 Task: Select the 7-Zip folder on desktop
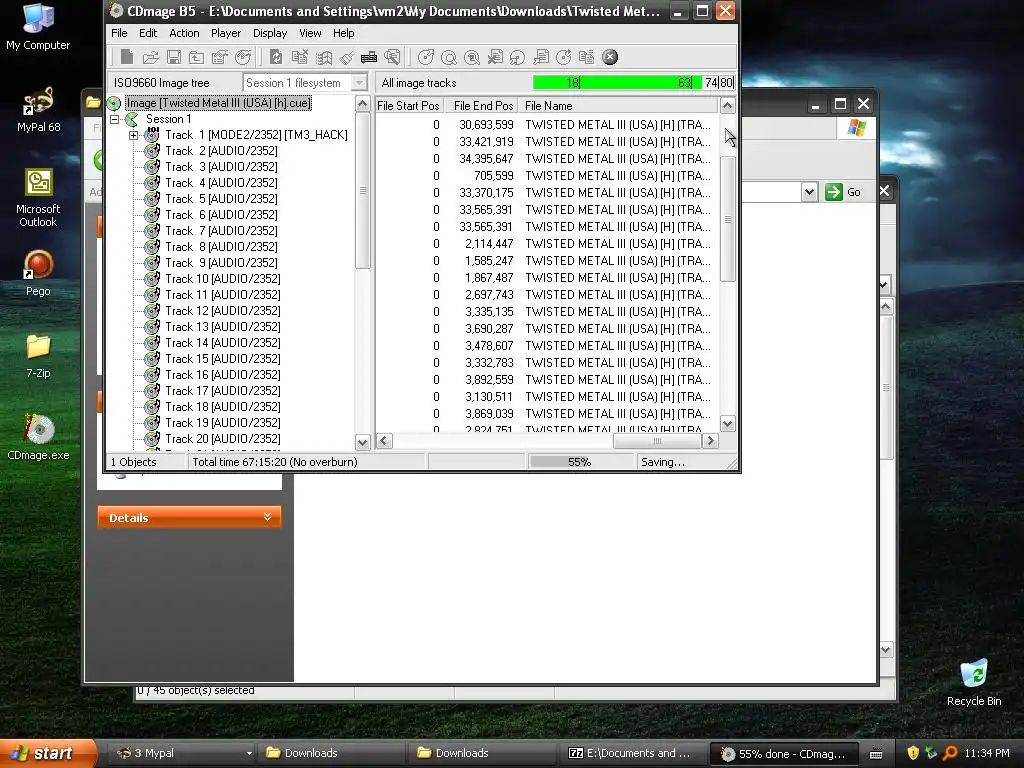pos(38,356)
